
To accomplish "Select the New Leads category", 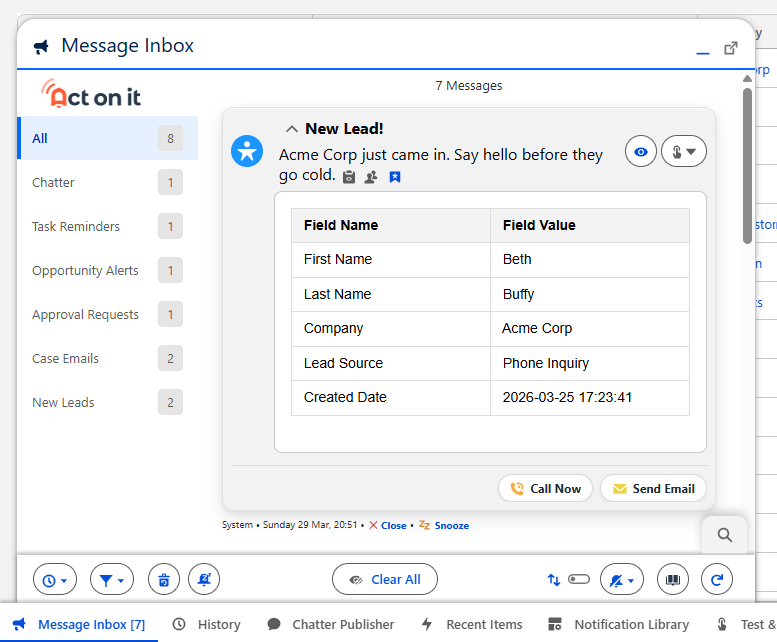I will click(108, 402).
